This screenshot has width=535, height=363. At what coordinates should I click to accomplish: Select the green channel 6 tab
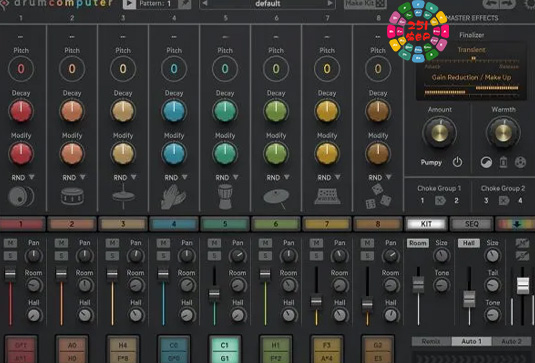tap(276, 224)
